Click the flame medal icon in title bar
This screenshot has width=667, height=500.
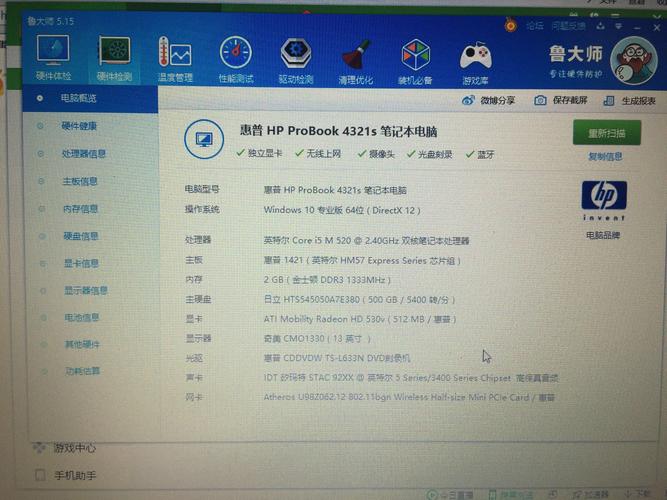tap(510, 25)
